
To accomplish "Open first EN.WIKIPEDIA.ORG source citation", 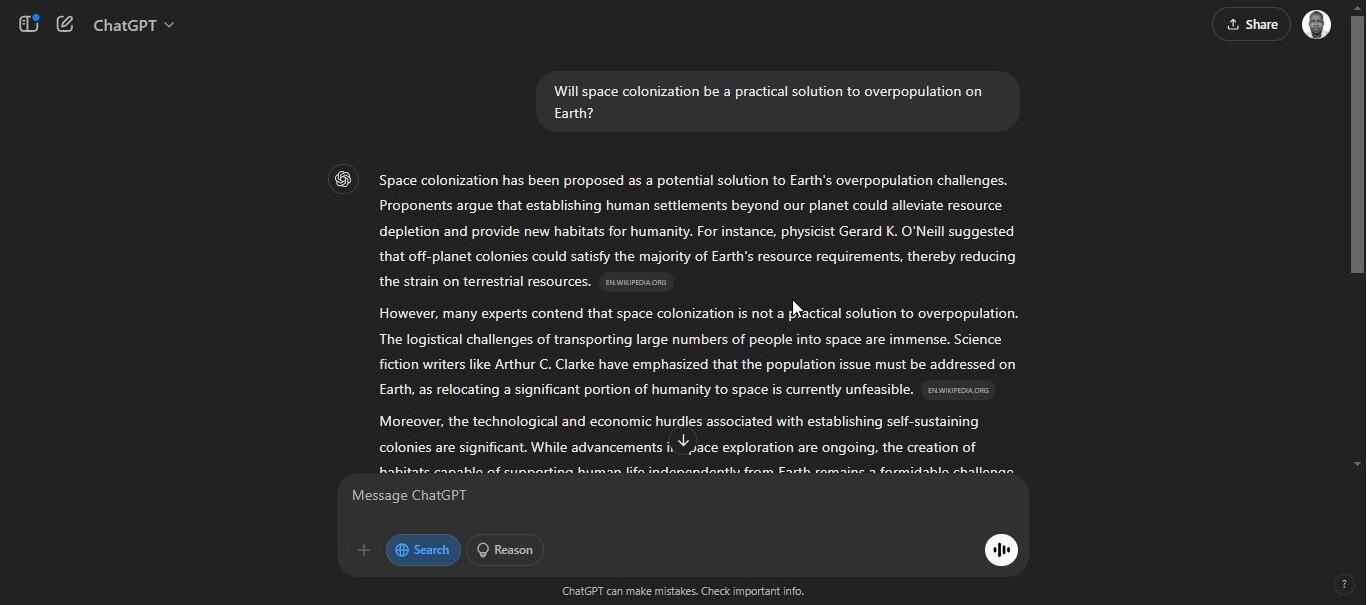I will (636, 282).
